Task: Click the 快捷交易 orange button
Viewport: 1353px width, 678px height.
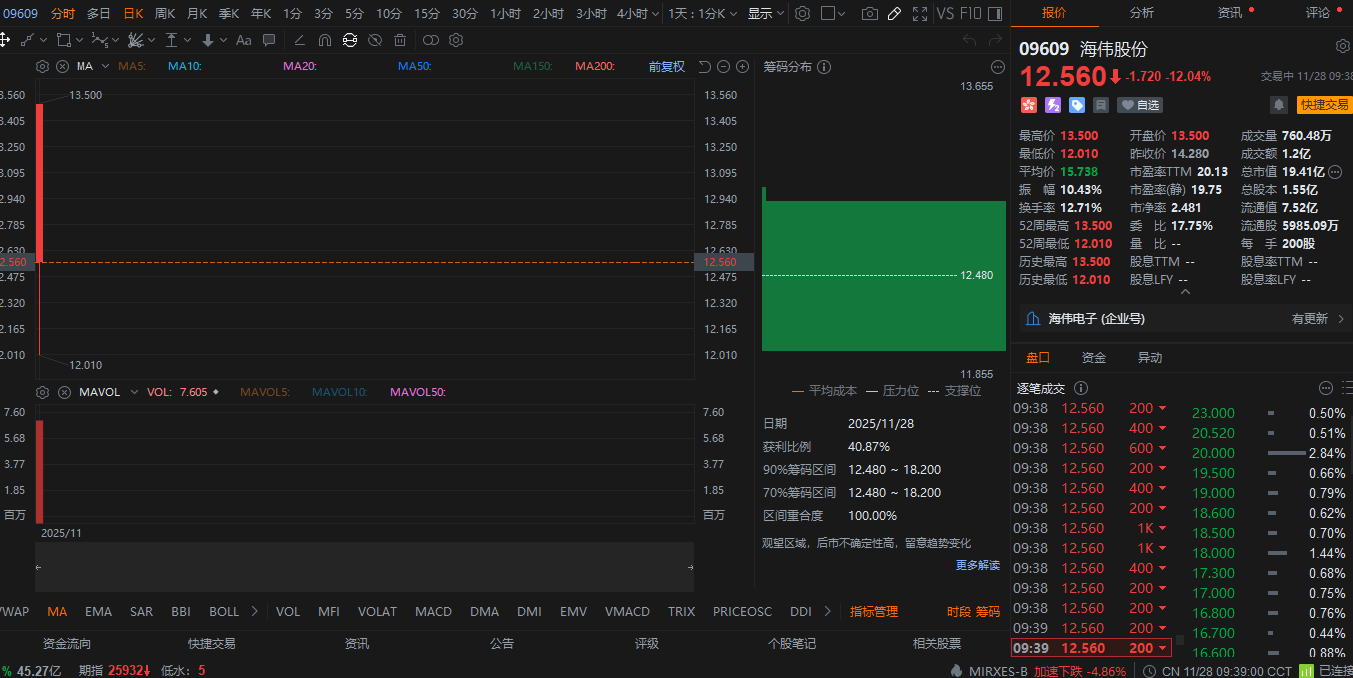Action: (1323, 105)
